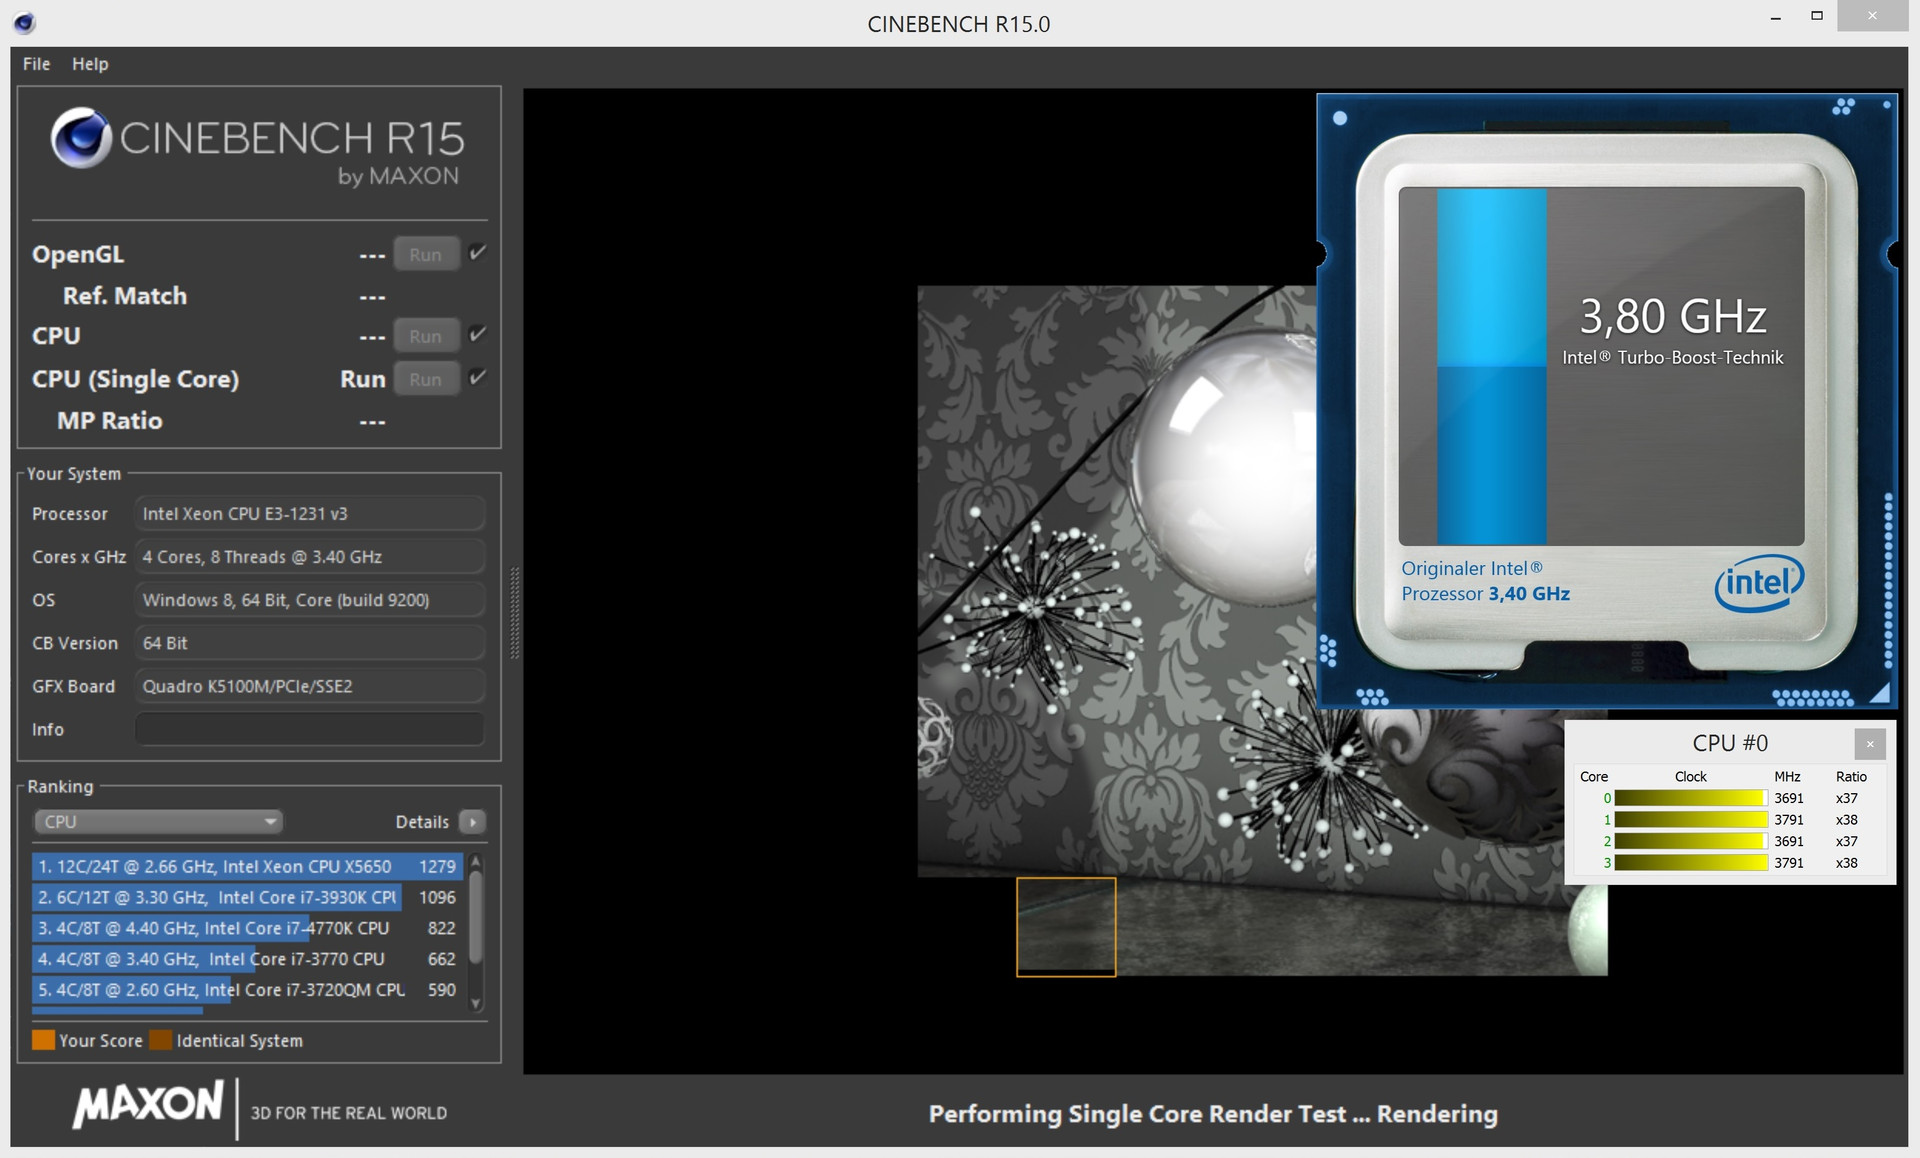Click the ranking list scroll down arrow
Image resolution: width=1920 pixels, height=1158 pixels.
point(476,1003)
